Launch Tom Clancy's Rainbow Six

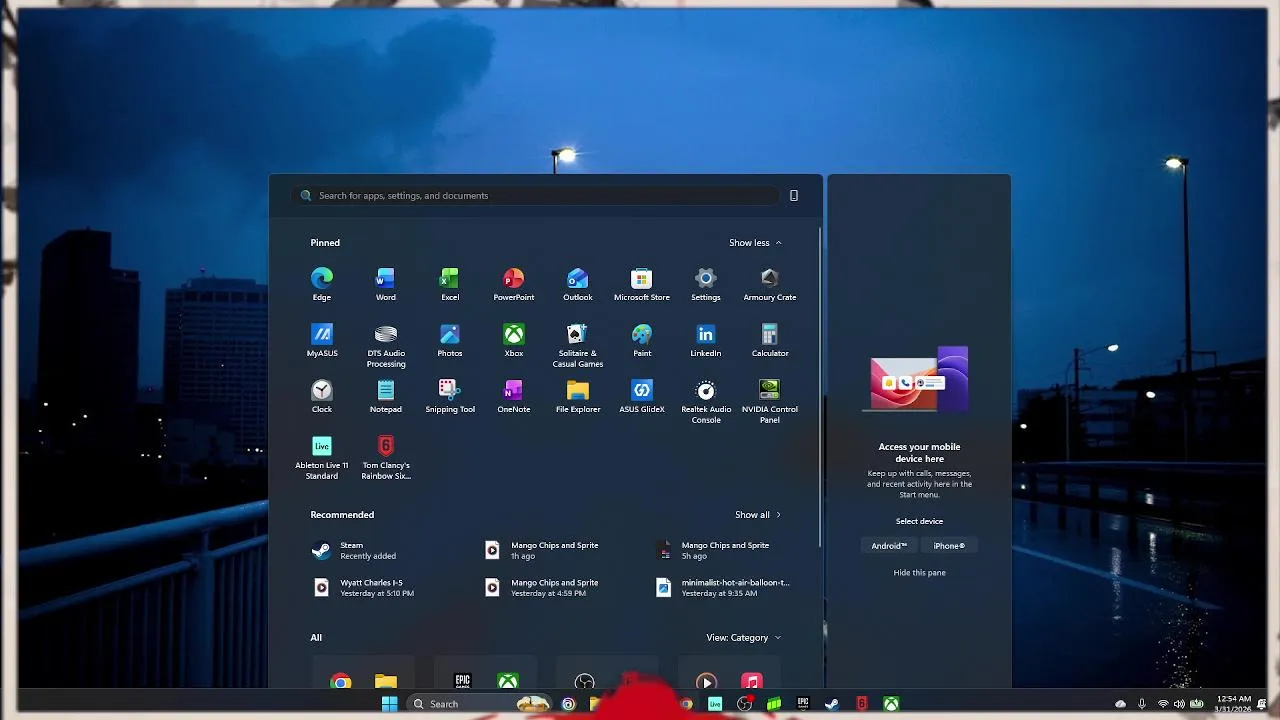(386, 458)
